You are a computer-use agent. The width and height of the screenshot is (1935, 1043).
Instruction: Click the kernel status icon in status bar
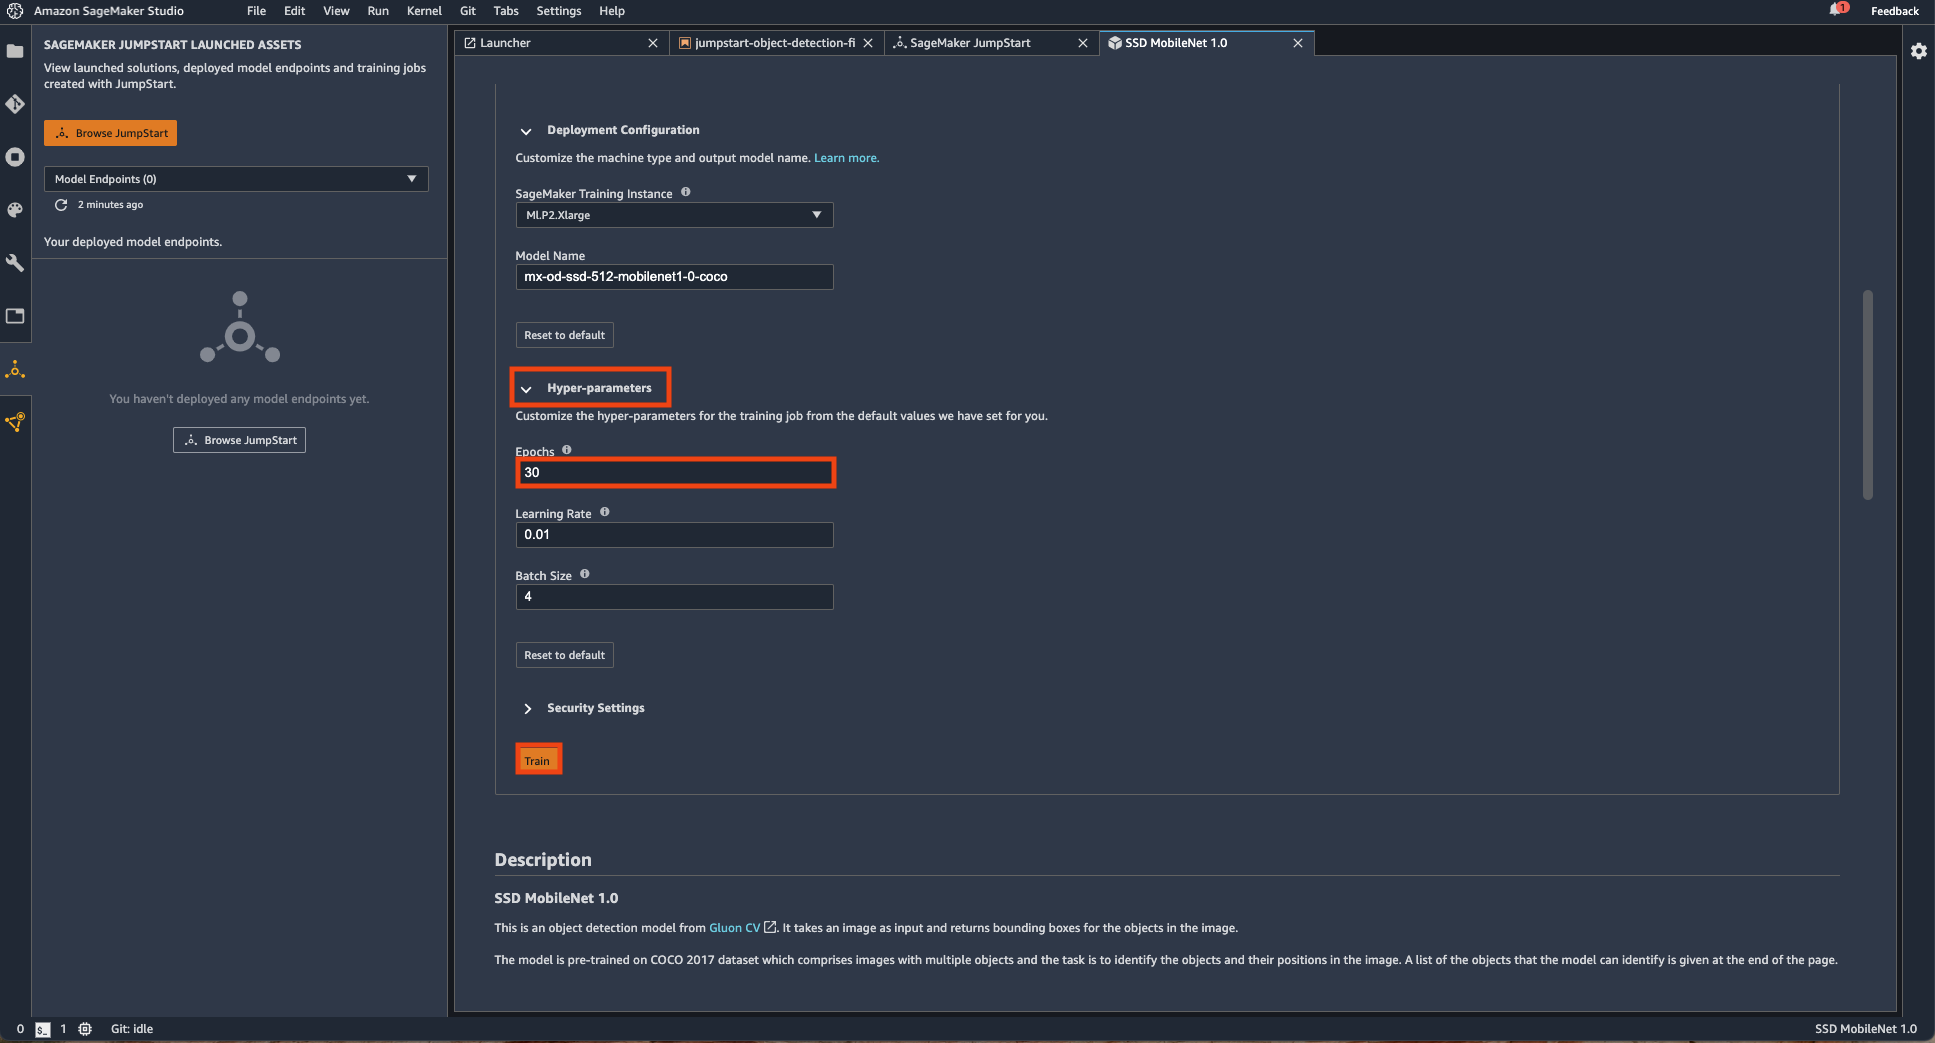(x=85, y=1029)
